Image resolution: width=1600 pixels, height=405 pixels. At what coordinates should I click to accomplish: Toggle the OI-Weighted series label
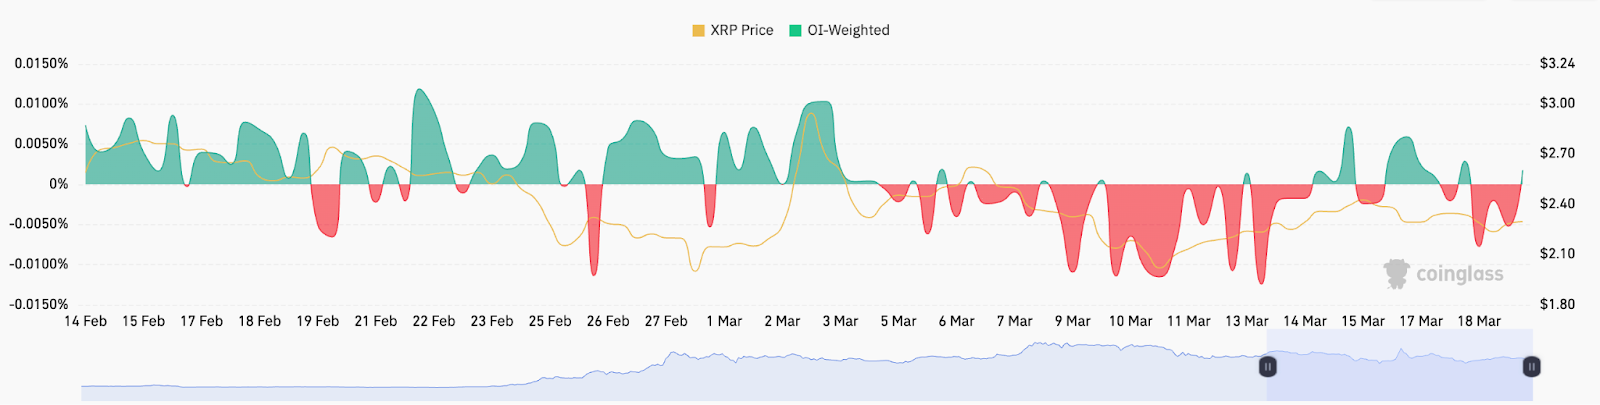pos(848,31)
